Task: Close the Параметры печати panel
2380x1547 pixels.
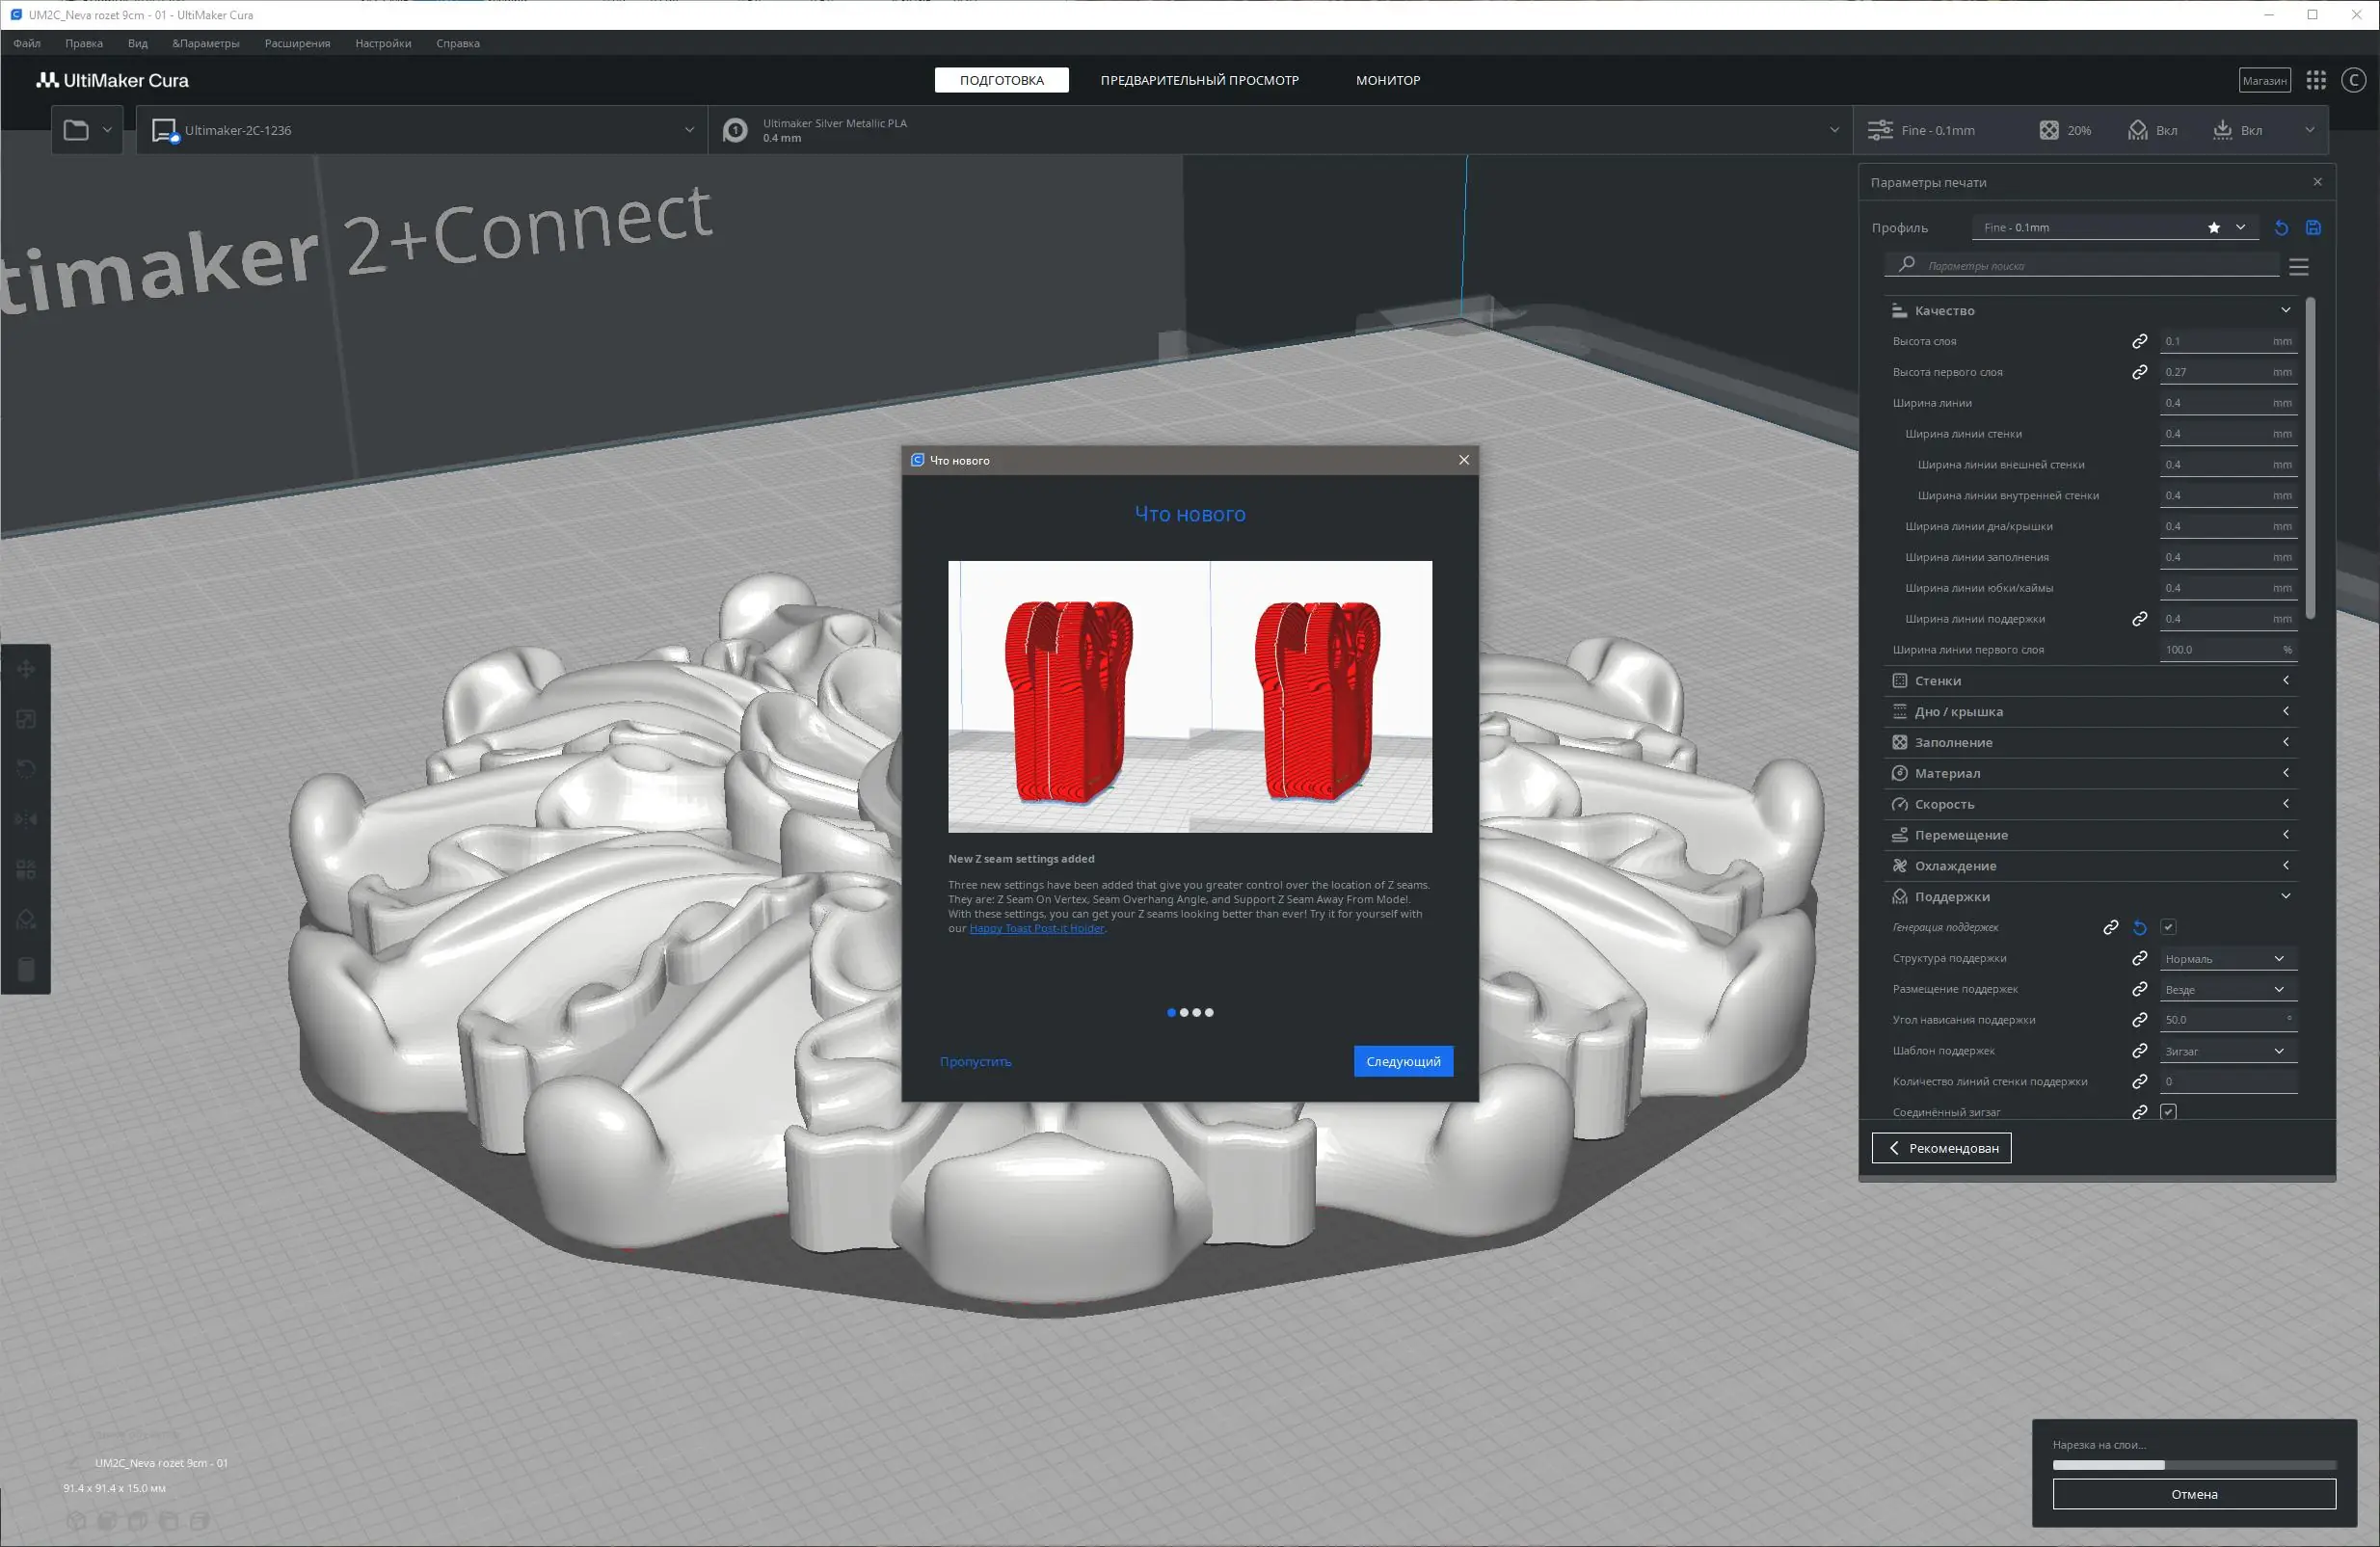Action: pyautogui.click(x=2317, y=182)
